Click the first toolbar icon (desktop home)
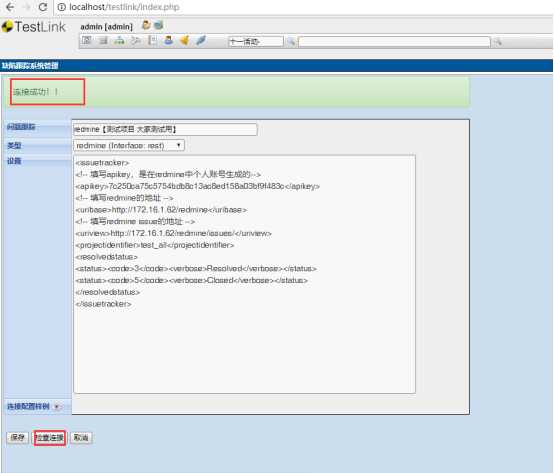This screenshot has height=473, width=554. click(x=87, y=40)
